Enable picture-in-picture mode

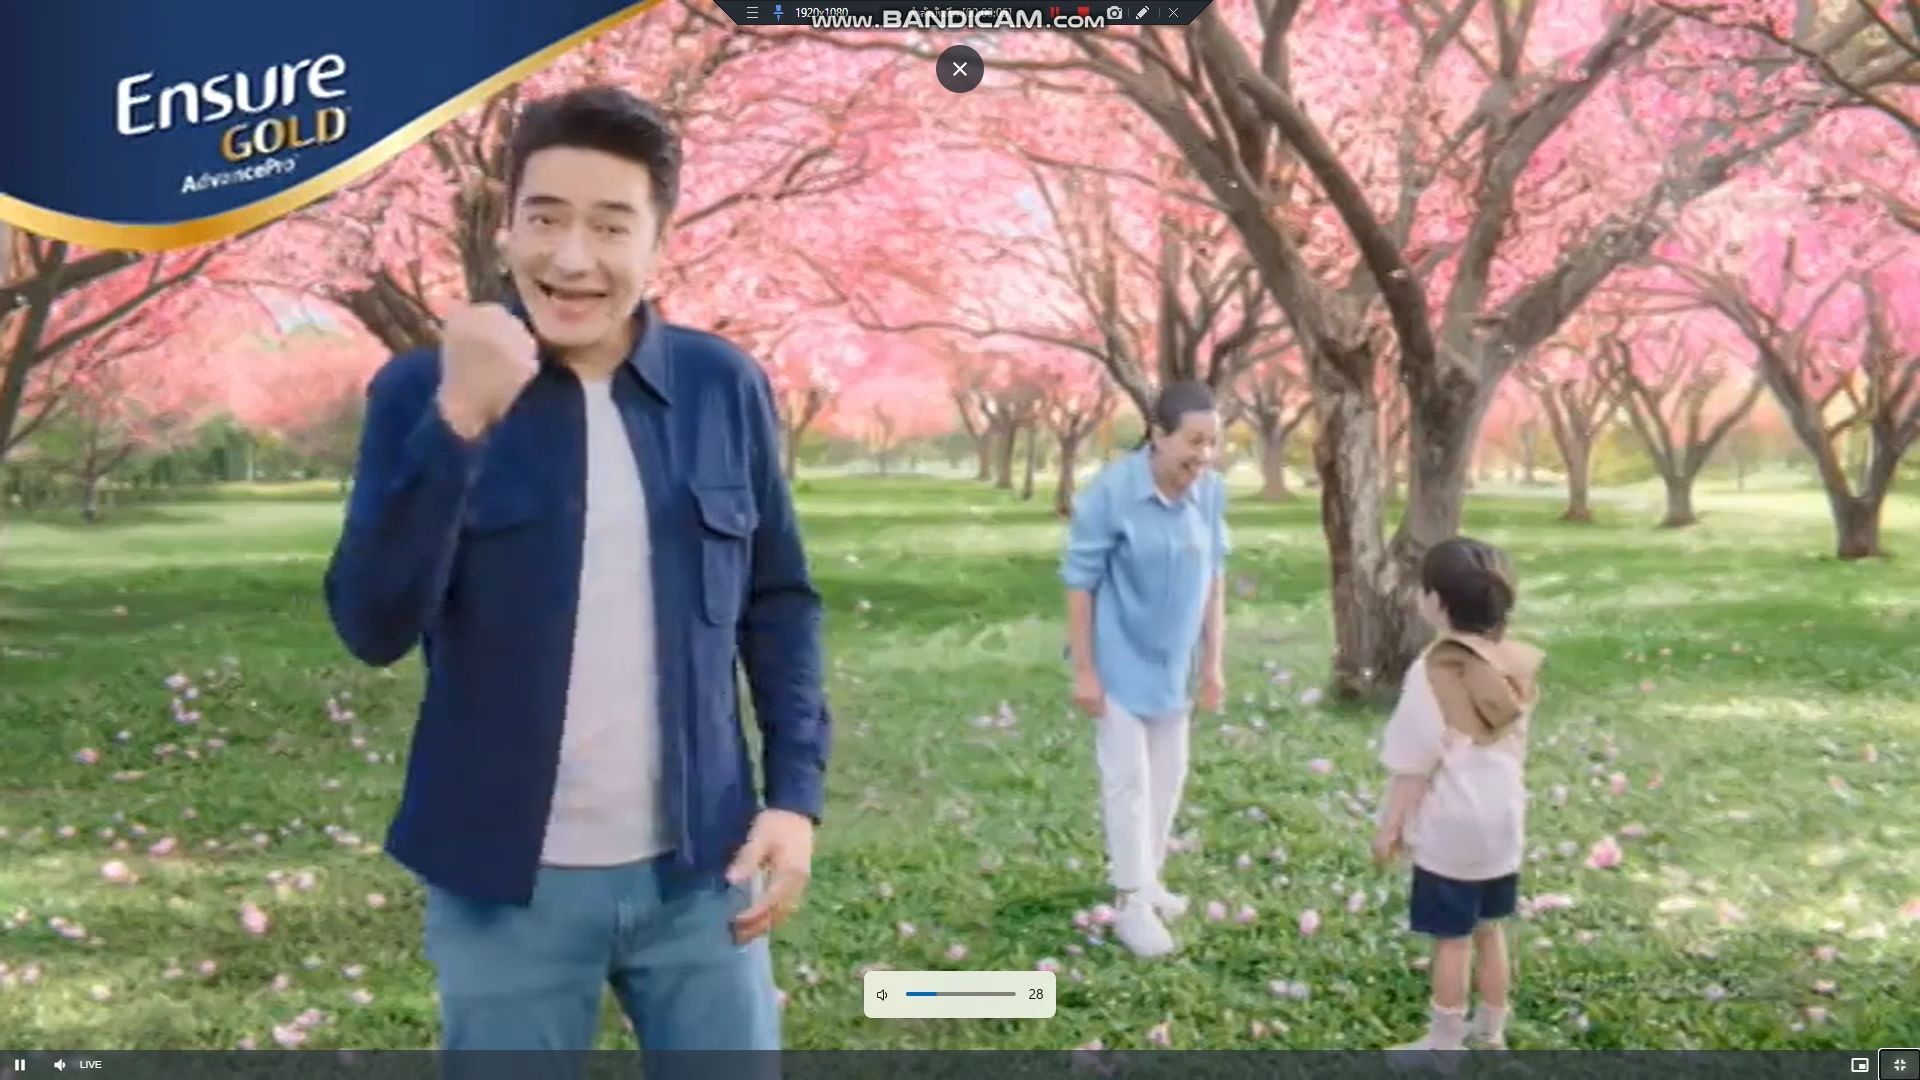coord(1859,1065)
